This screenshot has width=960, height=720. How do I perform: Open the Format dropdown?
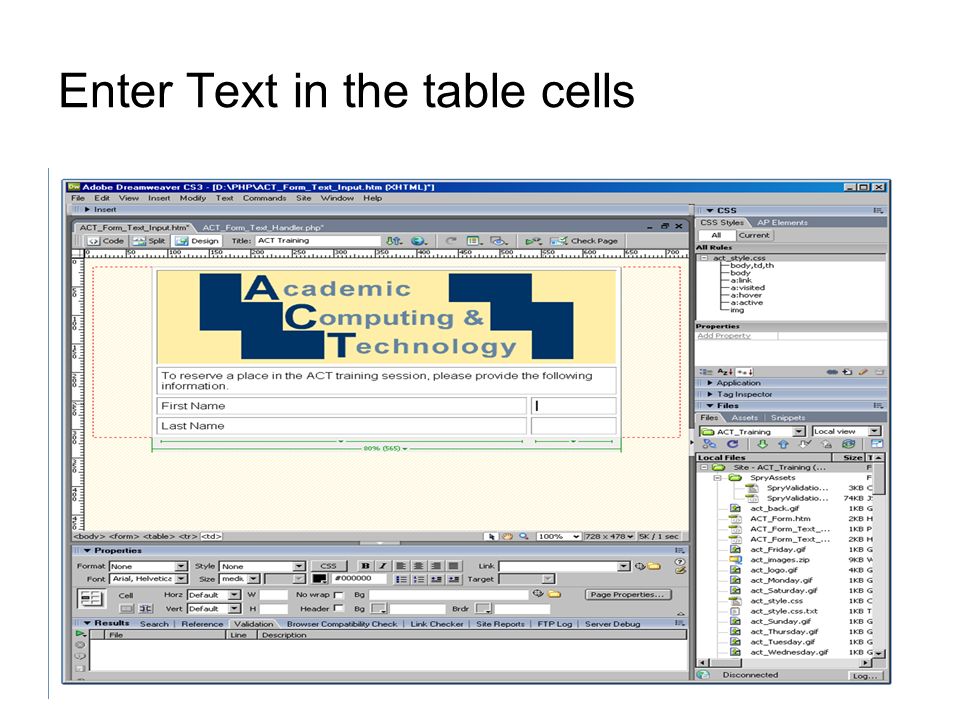[181, 566]
